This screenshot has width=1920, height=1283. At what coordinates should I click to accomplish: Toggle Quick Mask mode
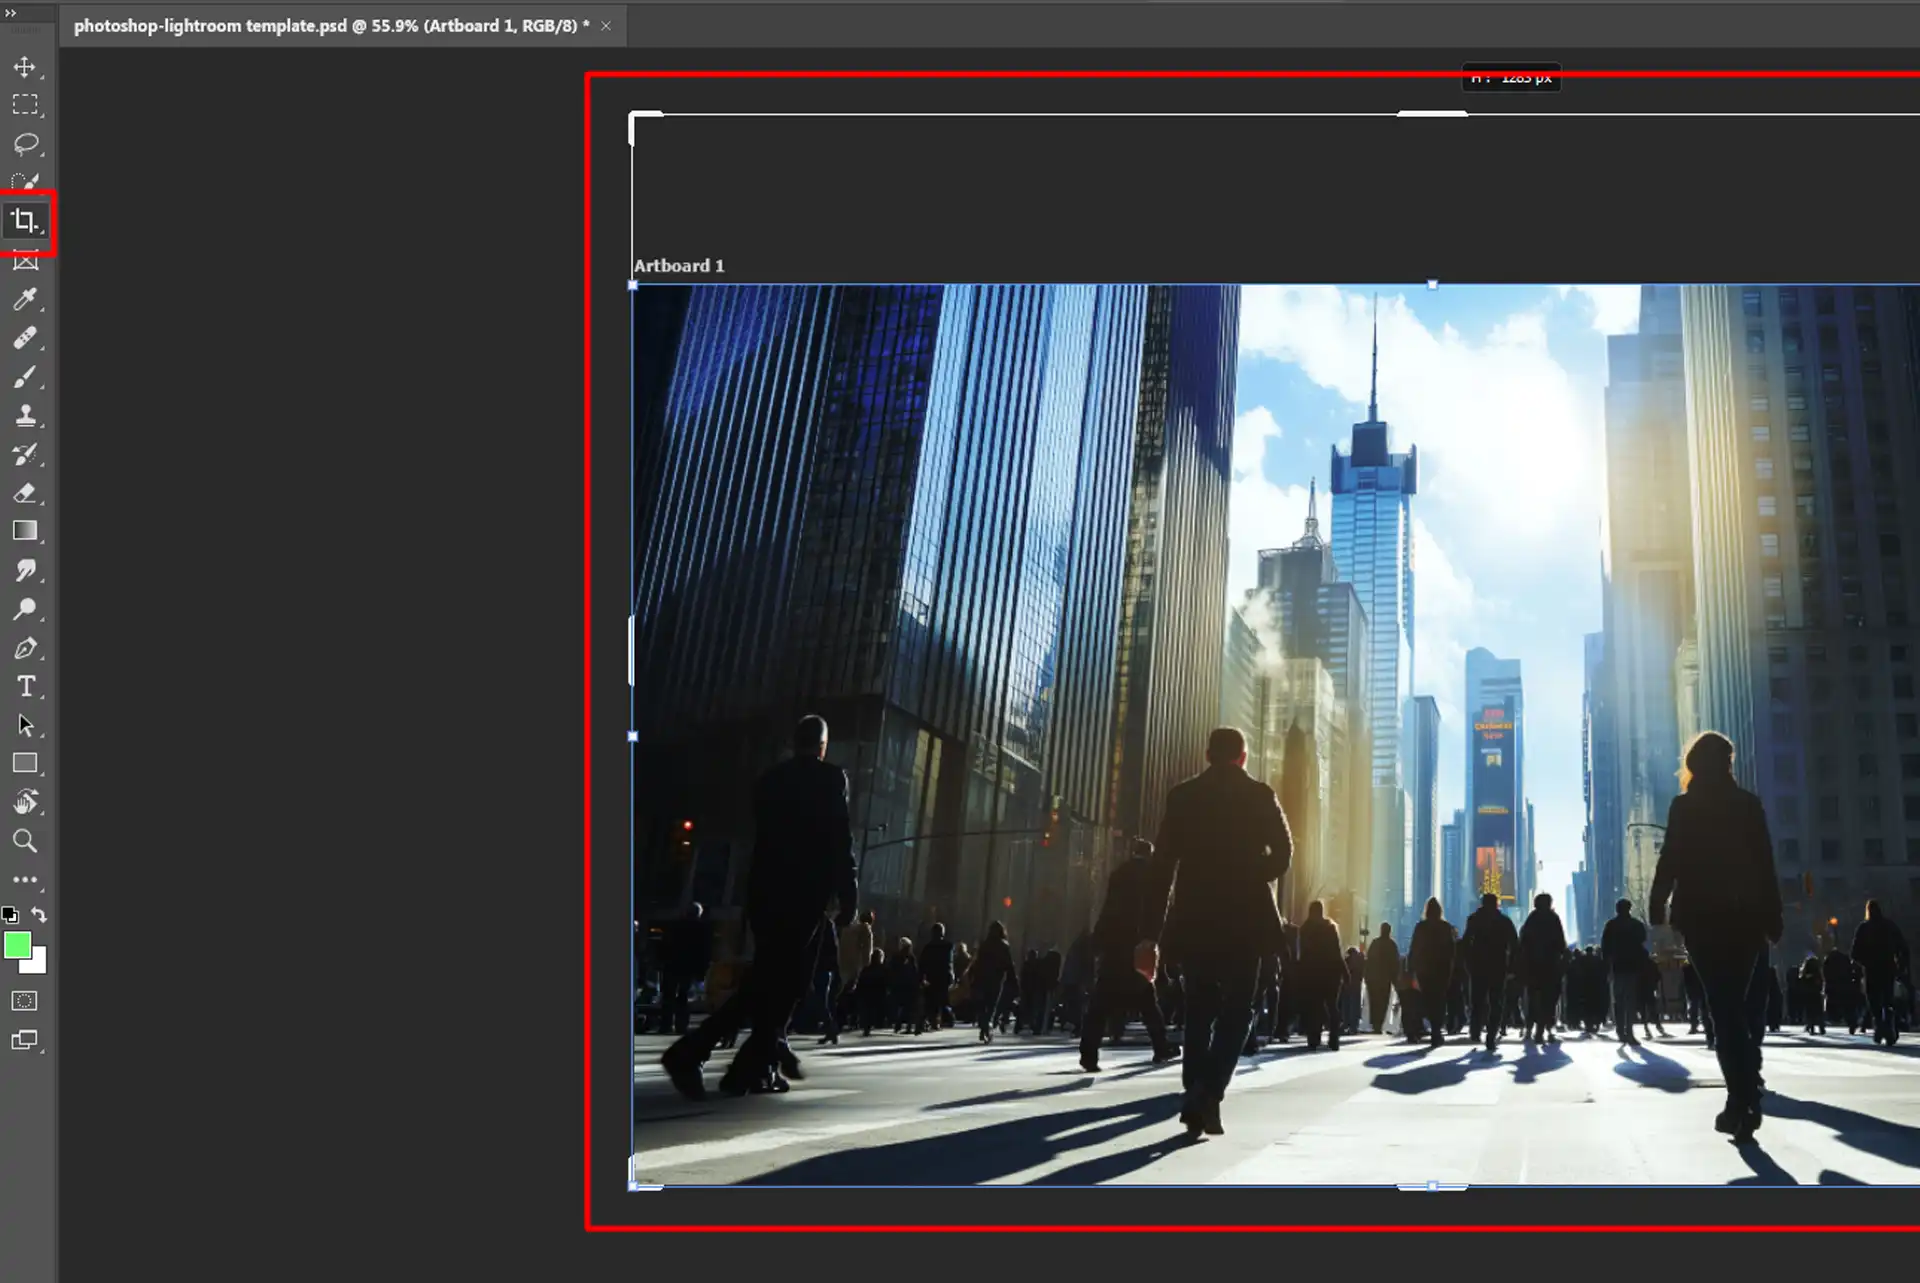tap(25, 1001)
